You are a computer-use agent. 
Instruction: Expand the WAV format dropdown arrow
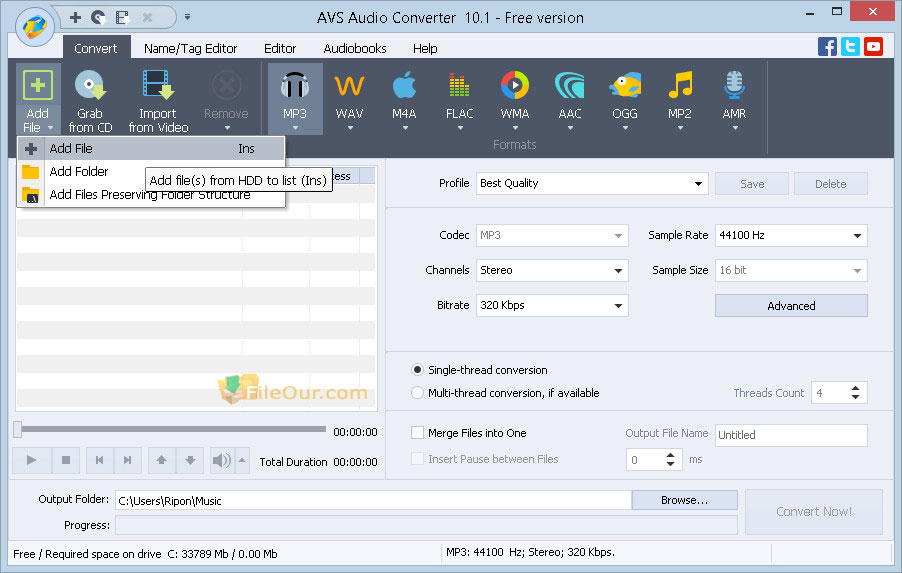[350, 128]
